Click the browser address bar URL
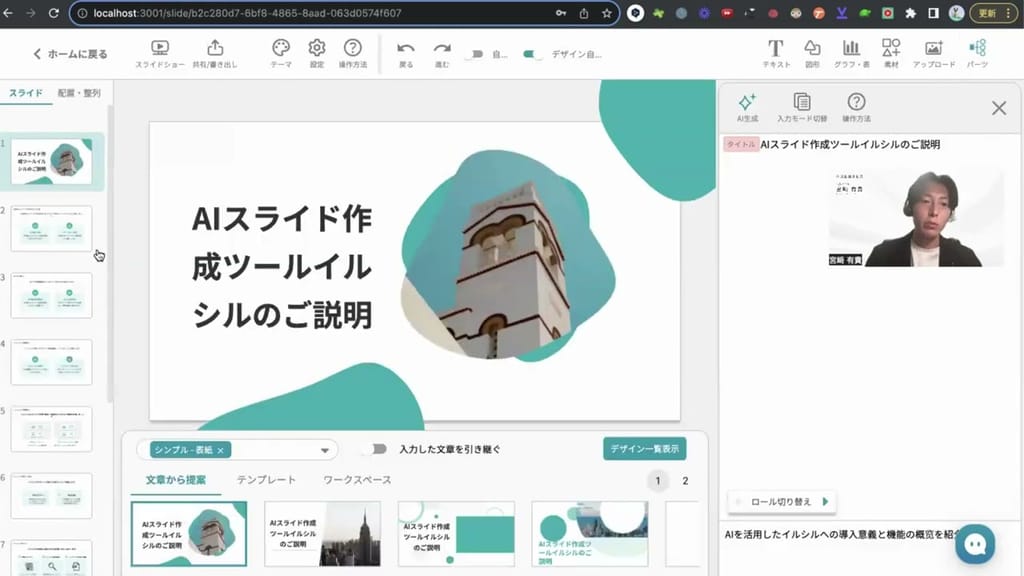This screenshot has width=1024, height=576. point(247,13)
